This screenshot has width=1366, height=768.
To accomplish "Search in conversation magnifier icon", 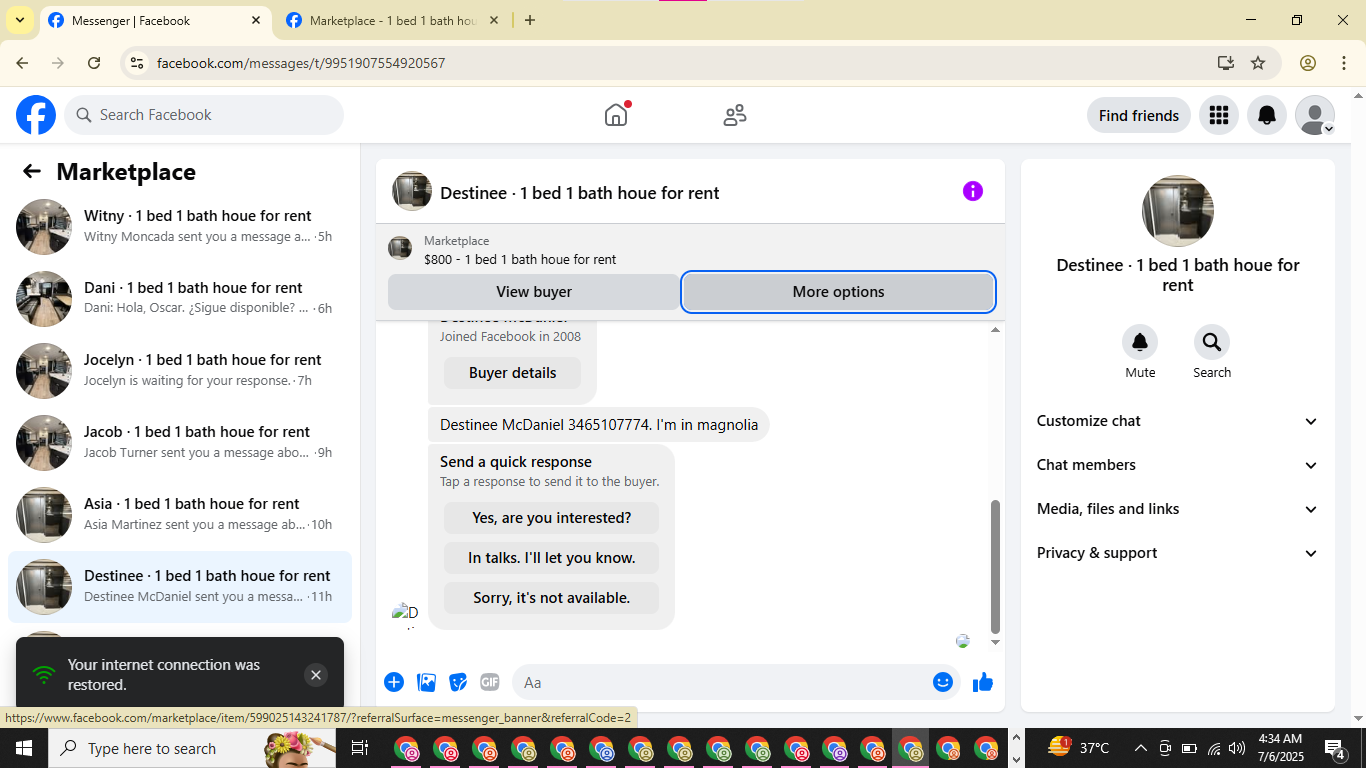I will coord(1211,342).
